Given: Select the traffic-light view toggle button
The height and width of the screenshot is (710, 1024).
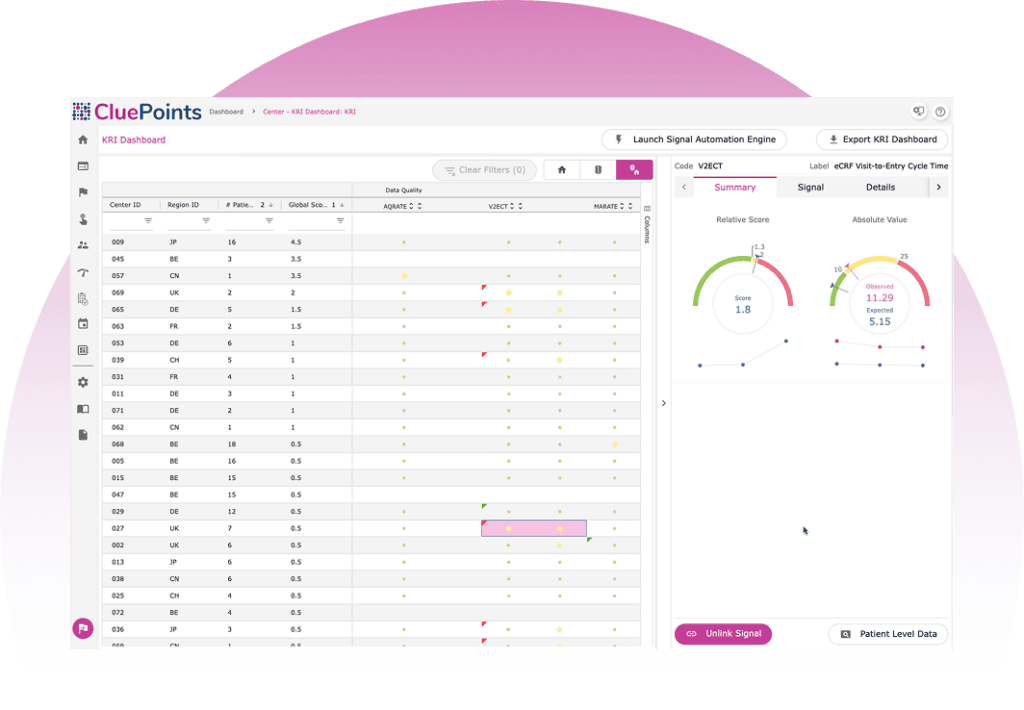Looking at the screenshot, I should (598, 170).
